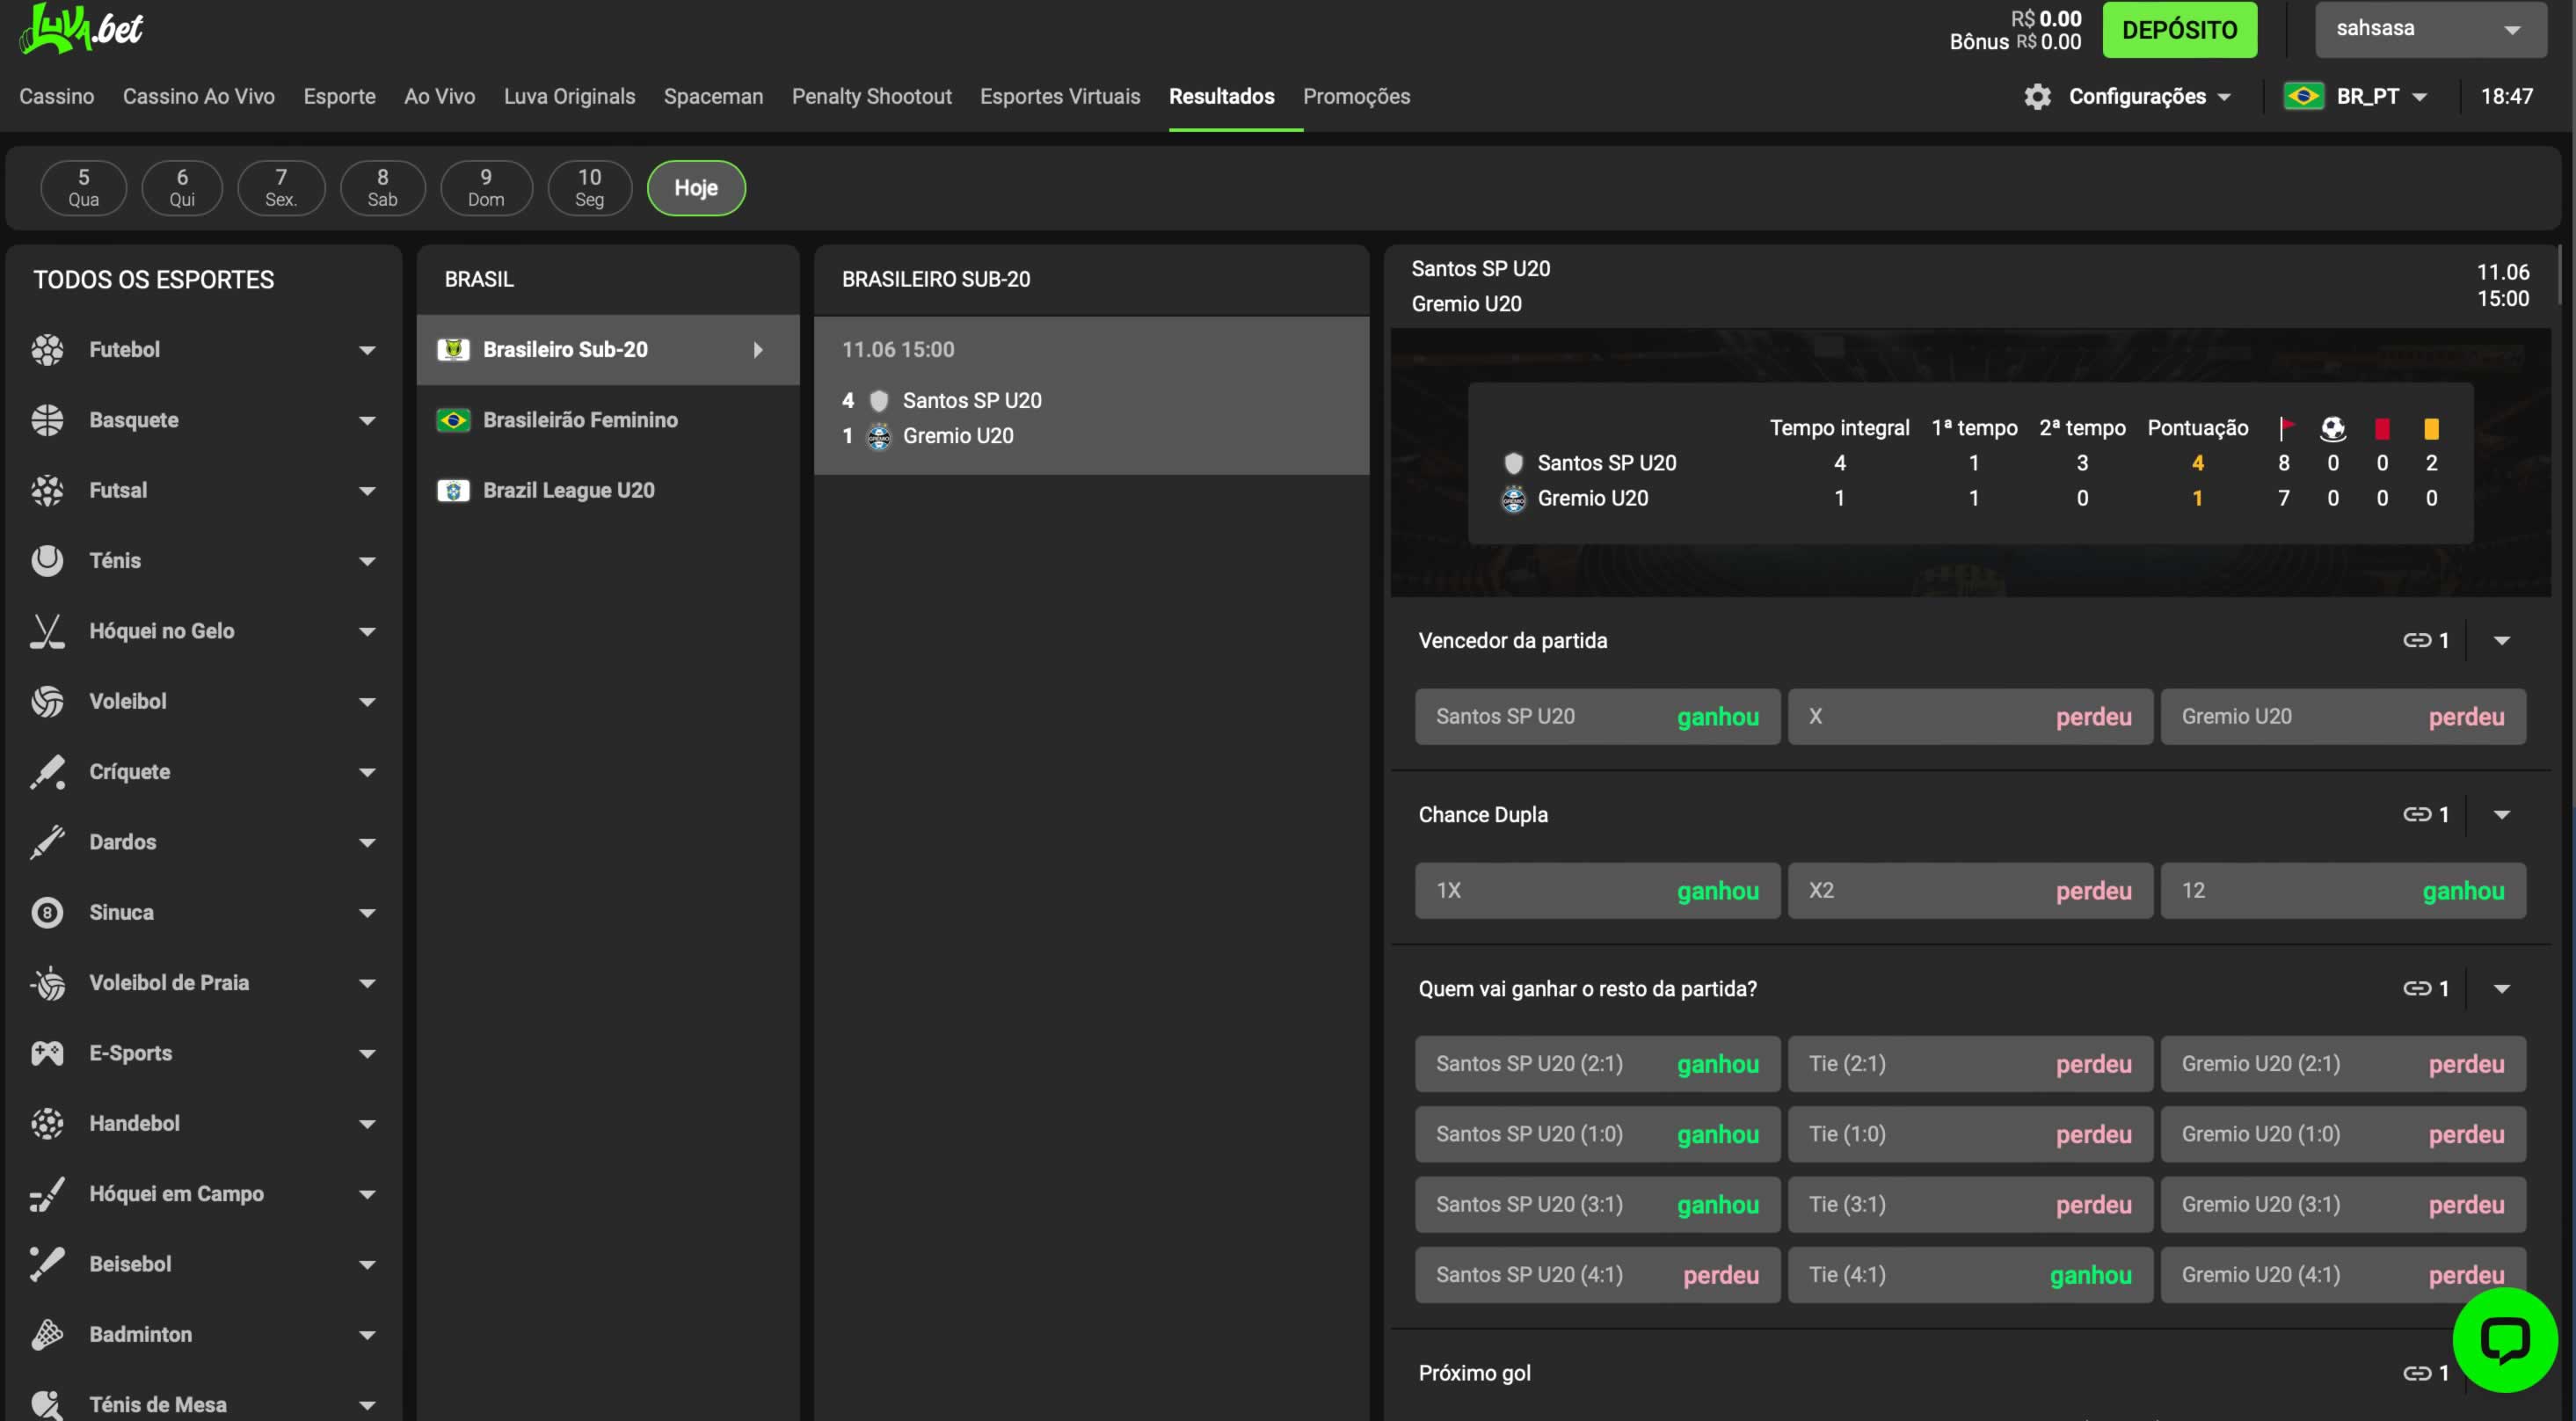The image size is (2576, 1421).
Task: Click the Tie (4:1) ganhou outcome
Action: [x=1970, y=1274]
